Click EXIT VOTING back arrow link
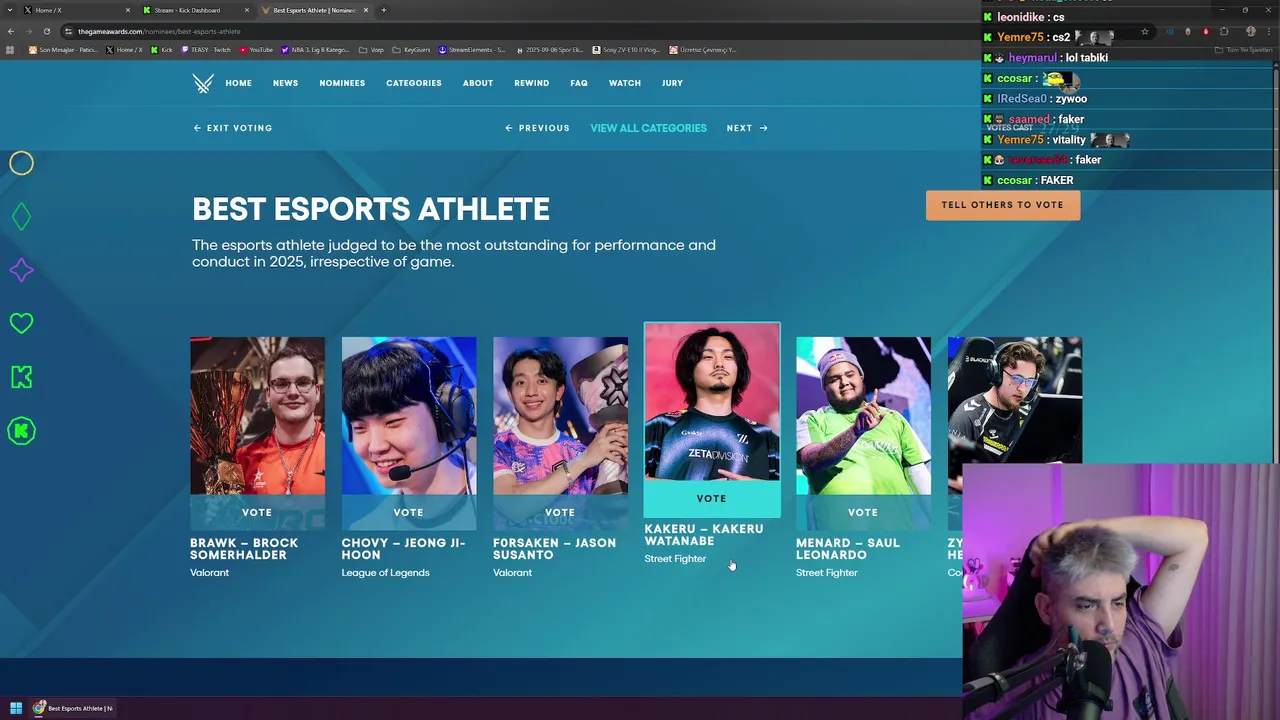Viewport: 1280px width, 720px height. (233, 128)
